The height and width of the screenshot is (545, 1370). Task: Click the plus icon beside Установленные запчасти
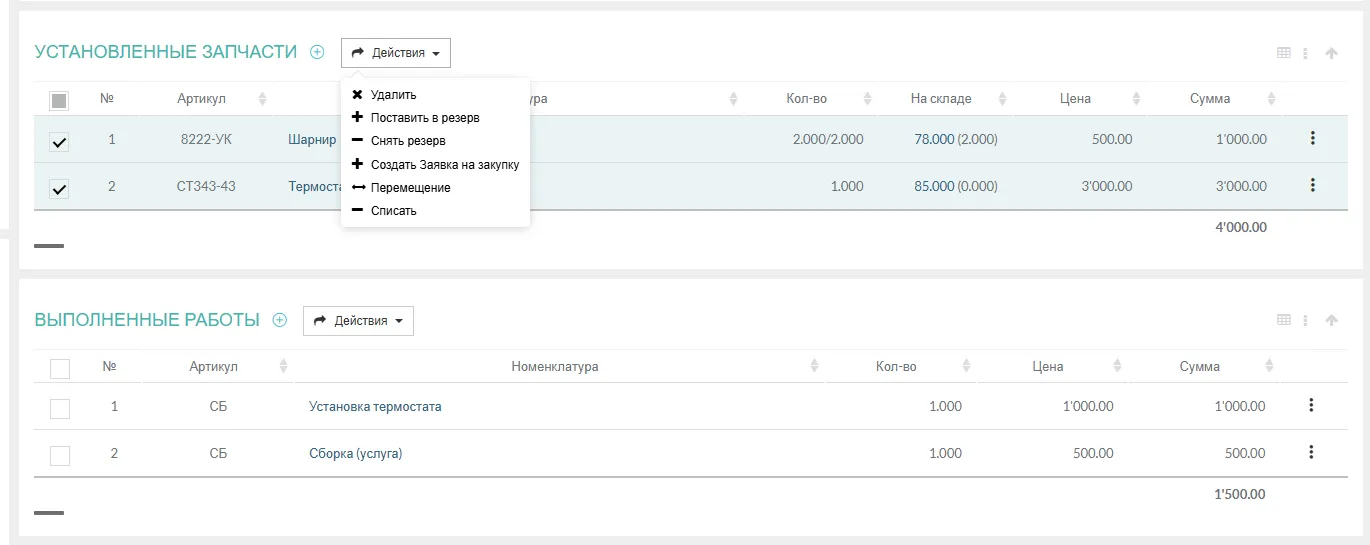[x=317, y=52]
